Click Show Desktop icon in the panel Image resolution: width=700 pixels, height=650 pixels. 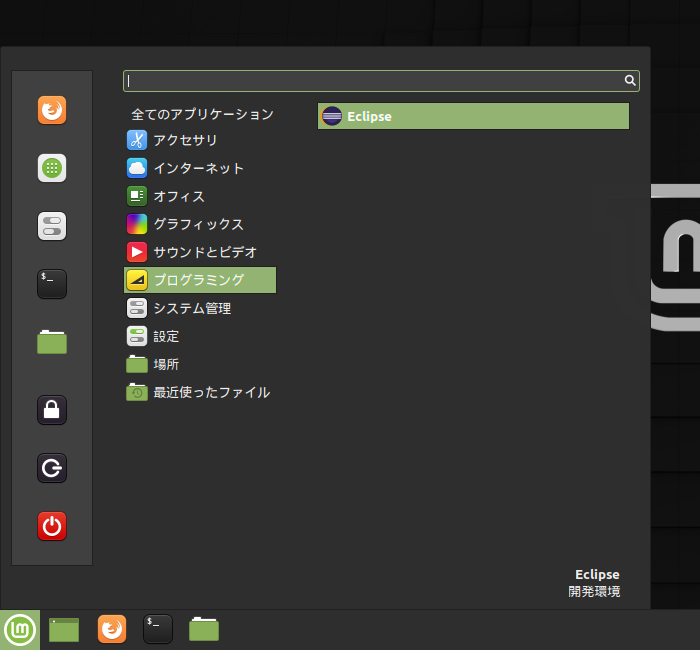pos(64,630)
